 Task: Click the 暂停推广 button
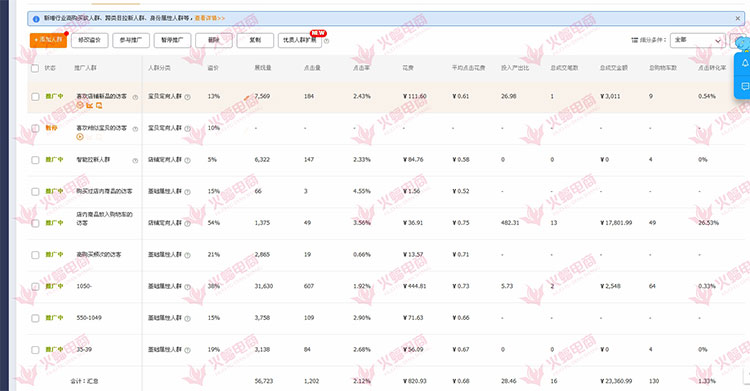pyautogui.click(x=172, y=40)
